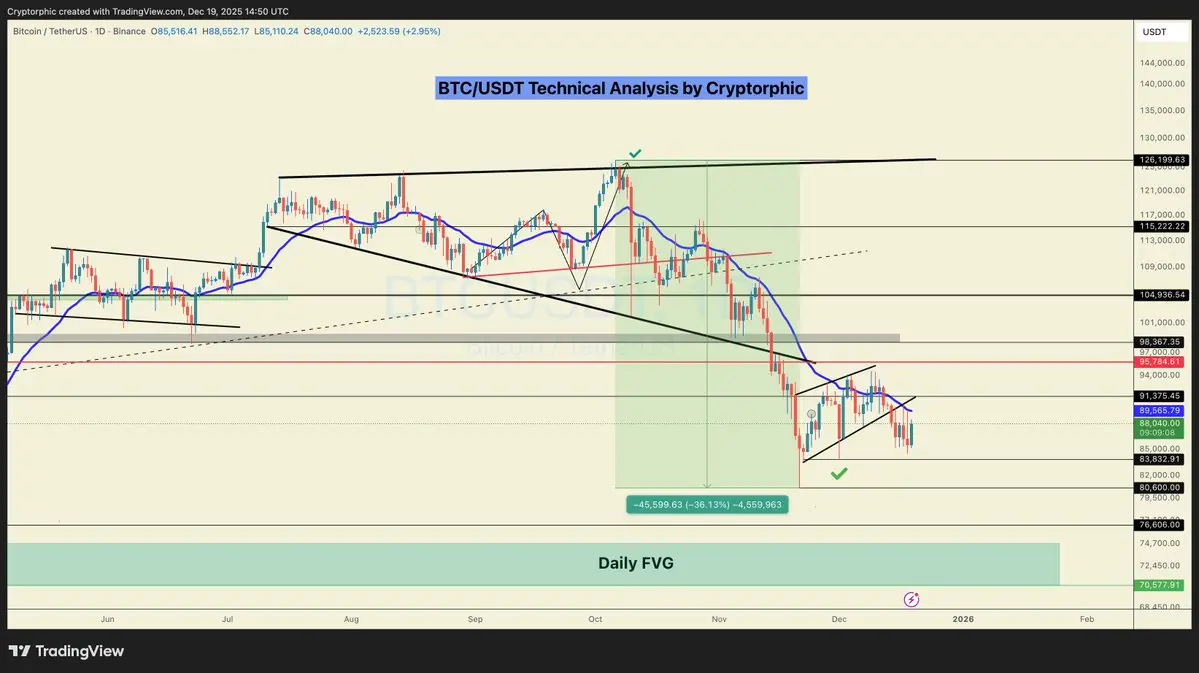
Task: Click the low value L85,110.24
Action: (276, 31)
